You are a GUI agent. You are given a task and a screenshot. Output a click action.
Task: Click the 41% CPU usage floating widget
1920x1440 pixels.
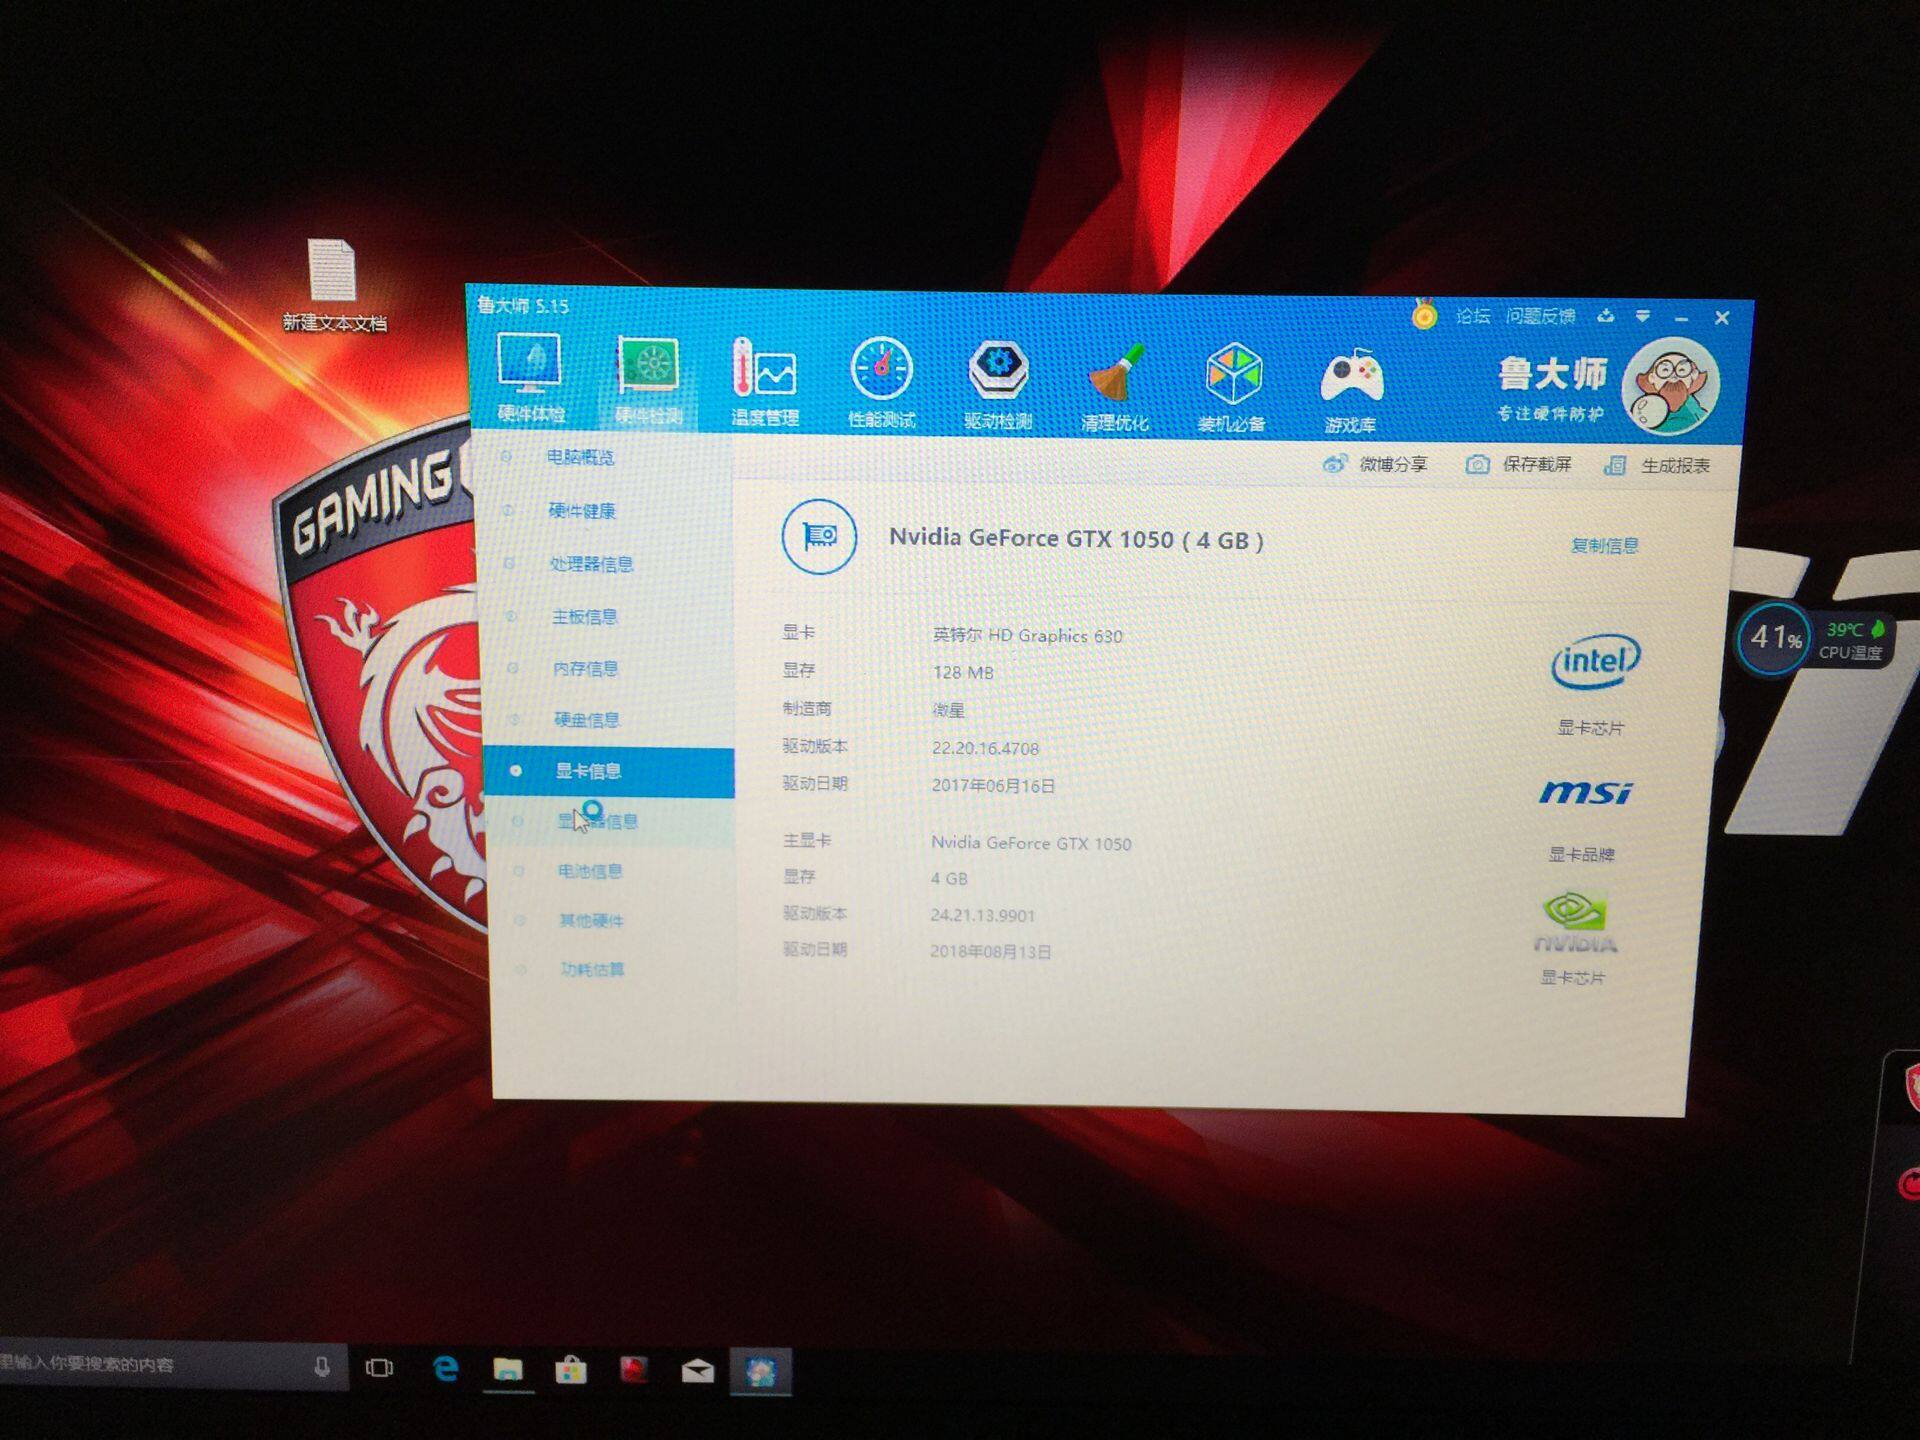(1775, 638)
